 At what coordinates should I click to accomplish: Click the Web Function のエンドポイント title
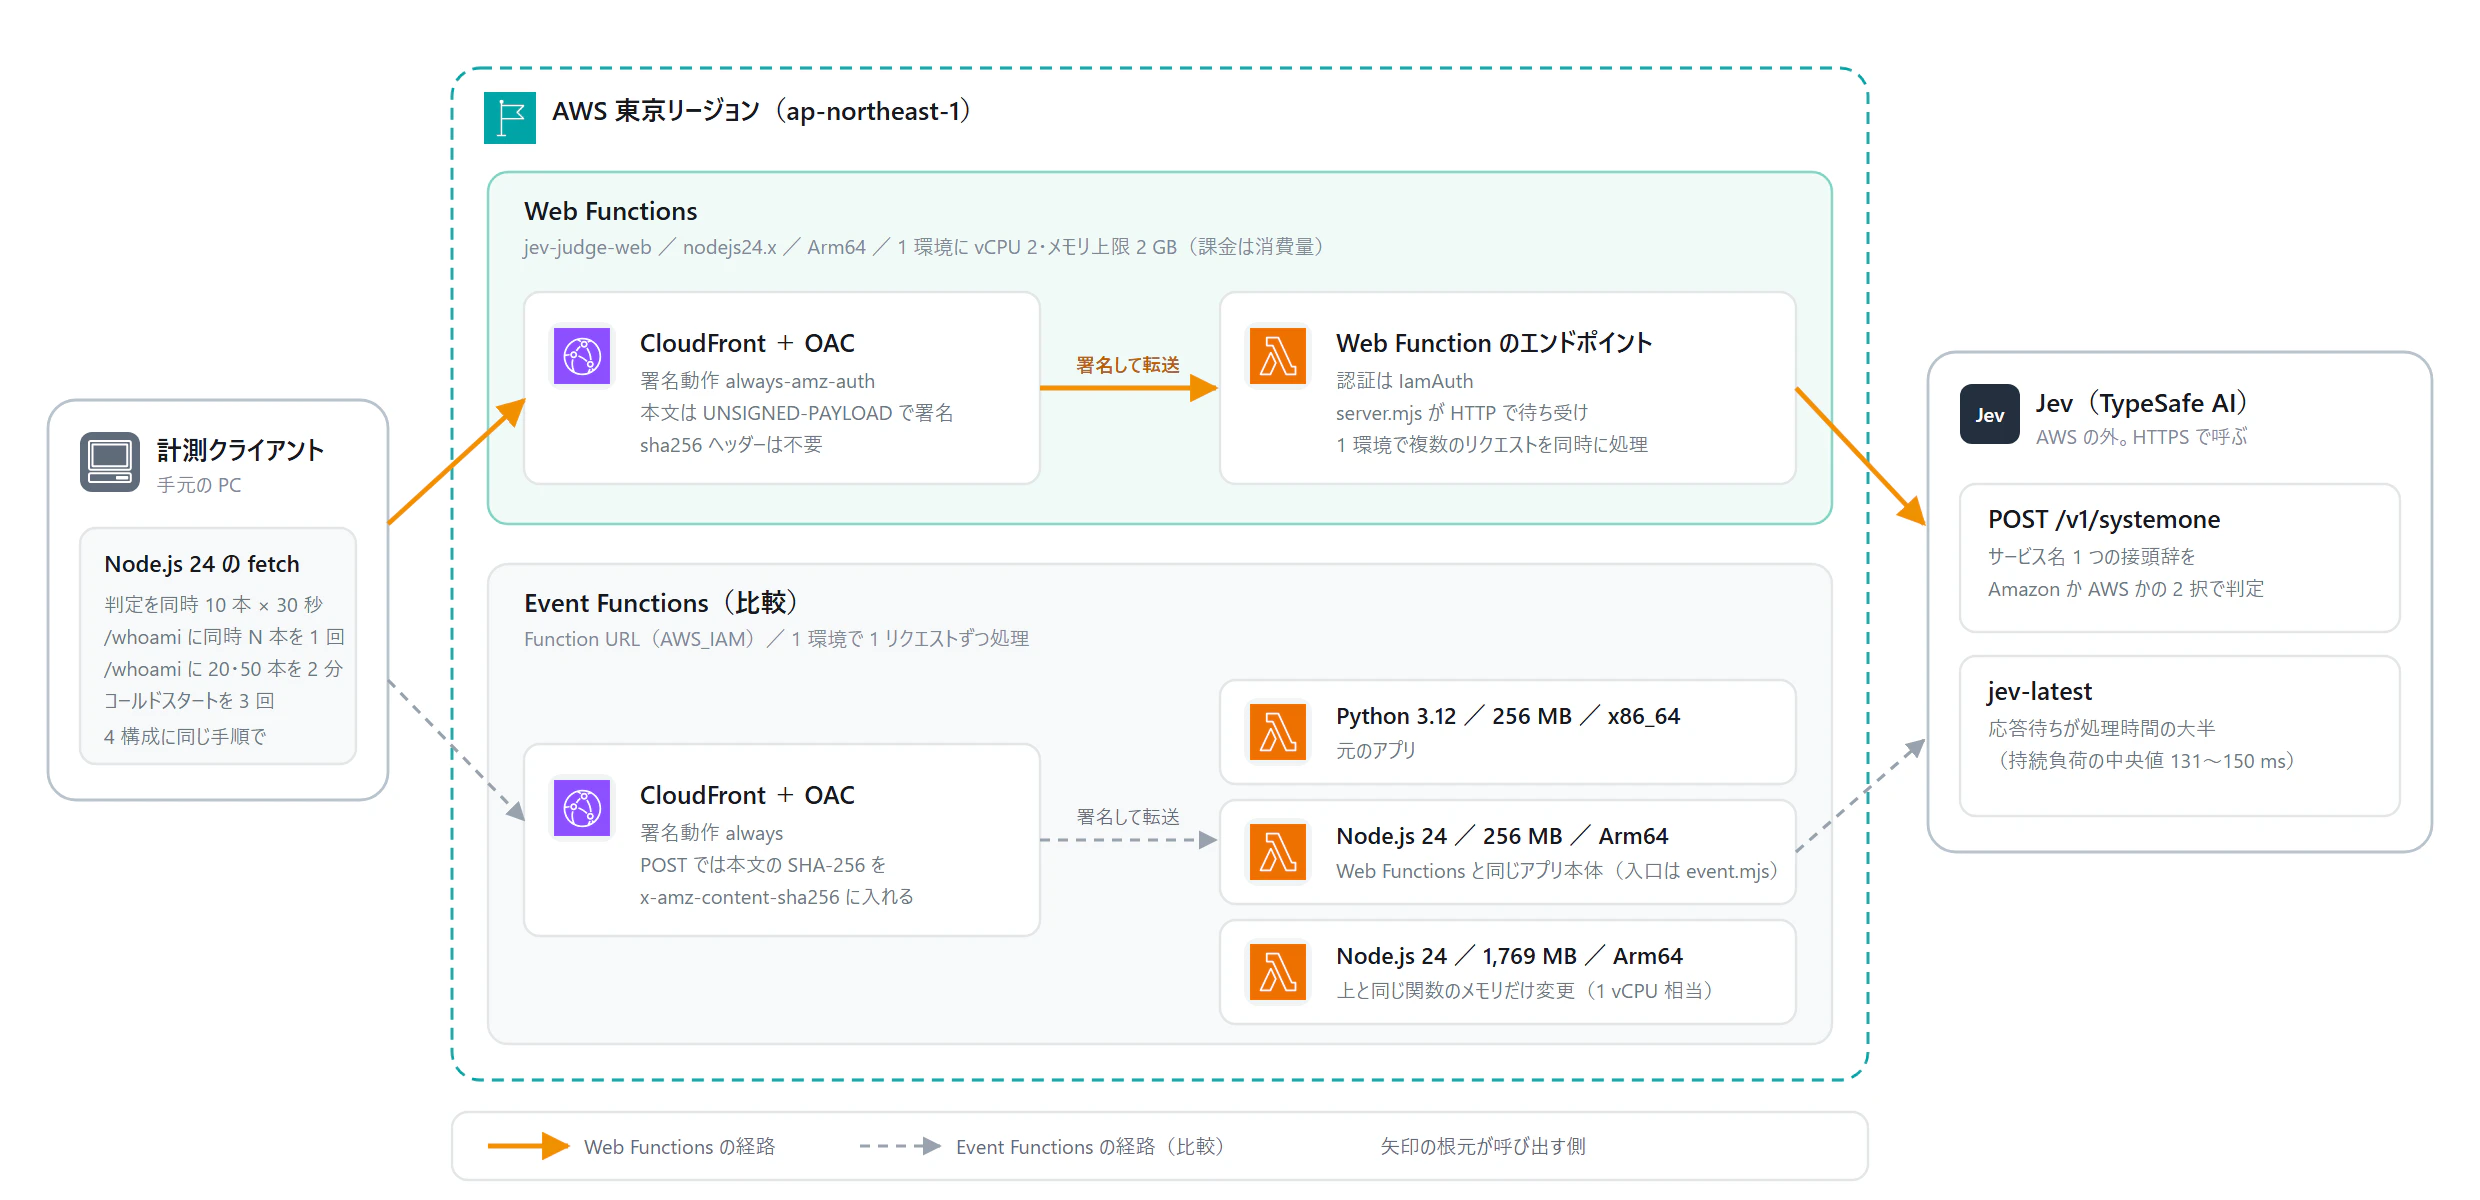click(x=1494, y=343)
